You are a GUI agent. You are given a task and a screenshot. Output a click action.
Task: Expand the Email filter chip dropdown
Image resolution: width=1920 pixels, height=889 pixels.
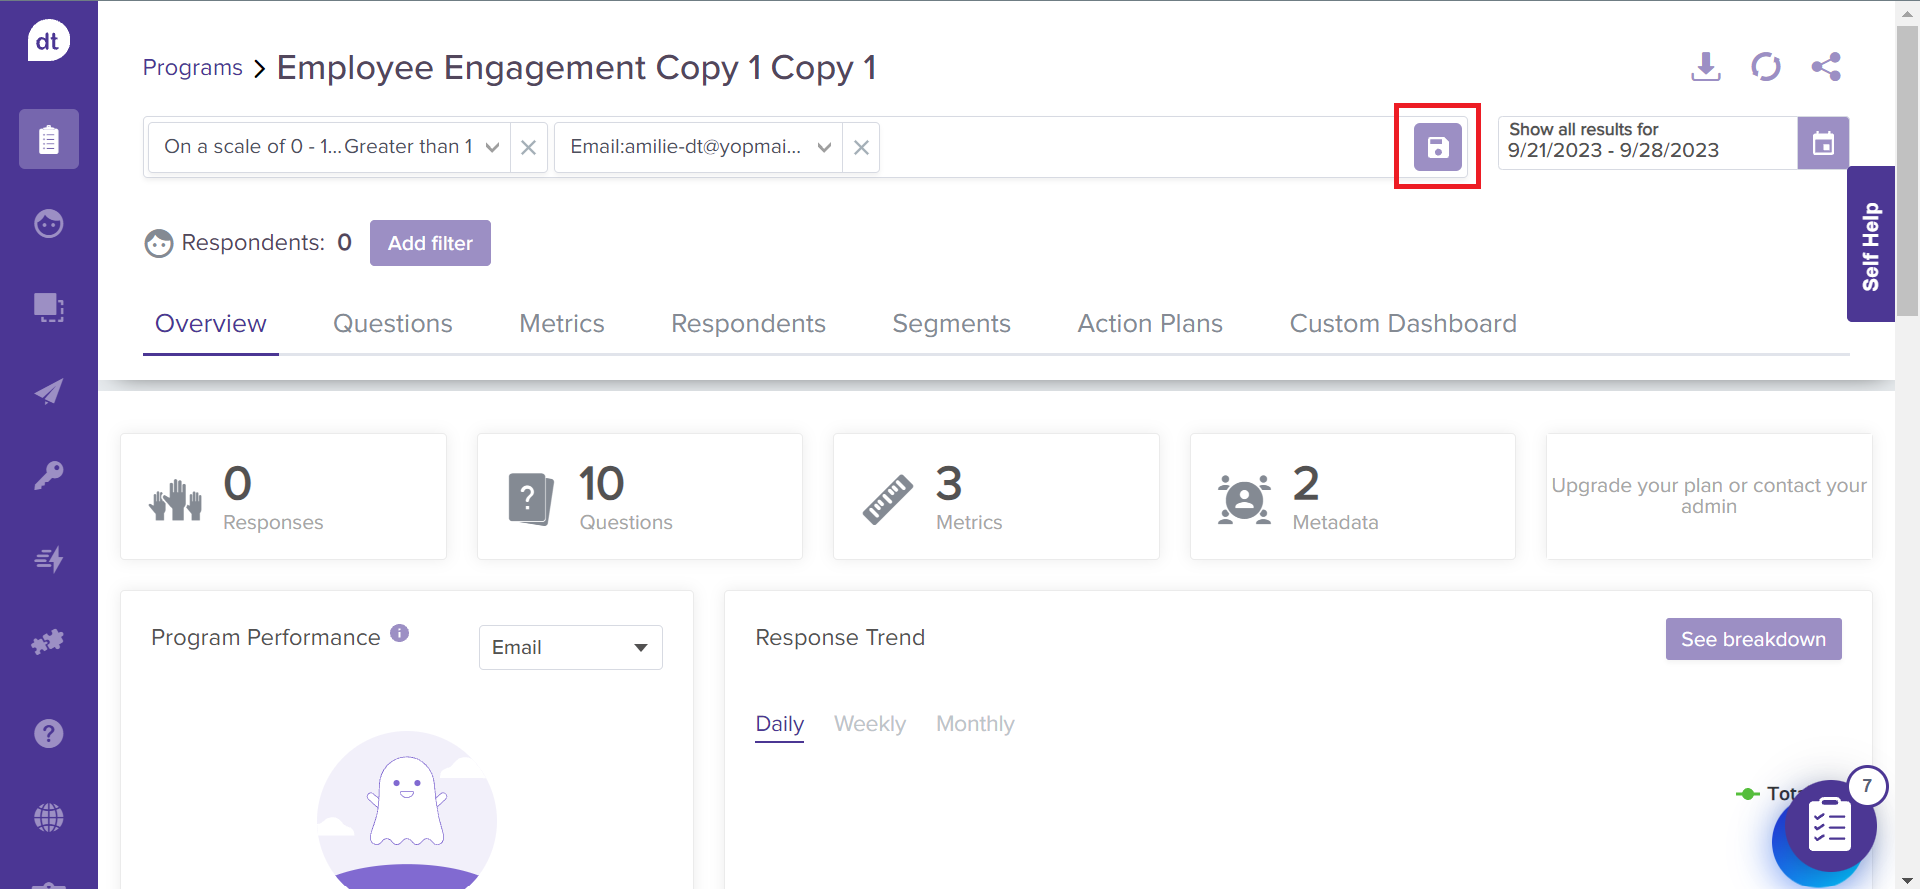(x=824, y=148)
